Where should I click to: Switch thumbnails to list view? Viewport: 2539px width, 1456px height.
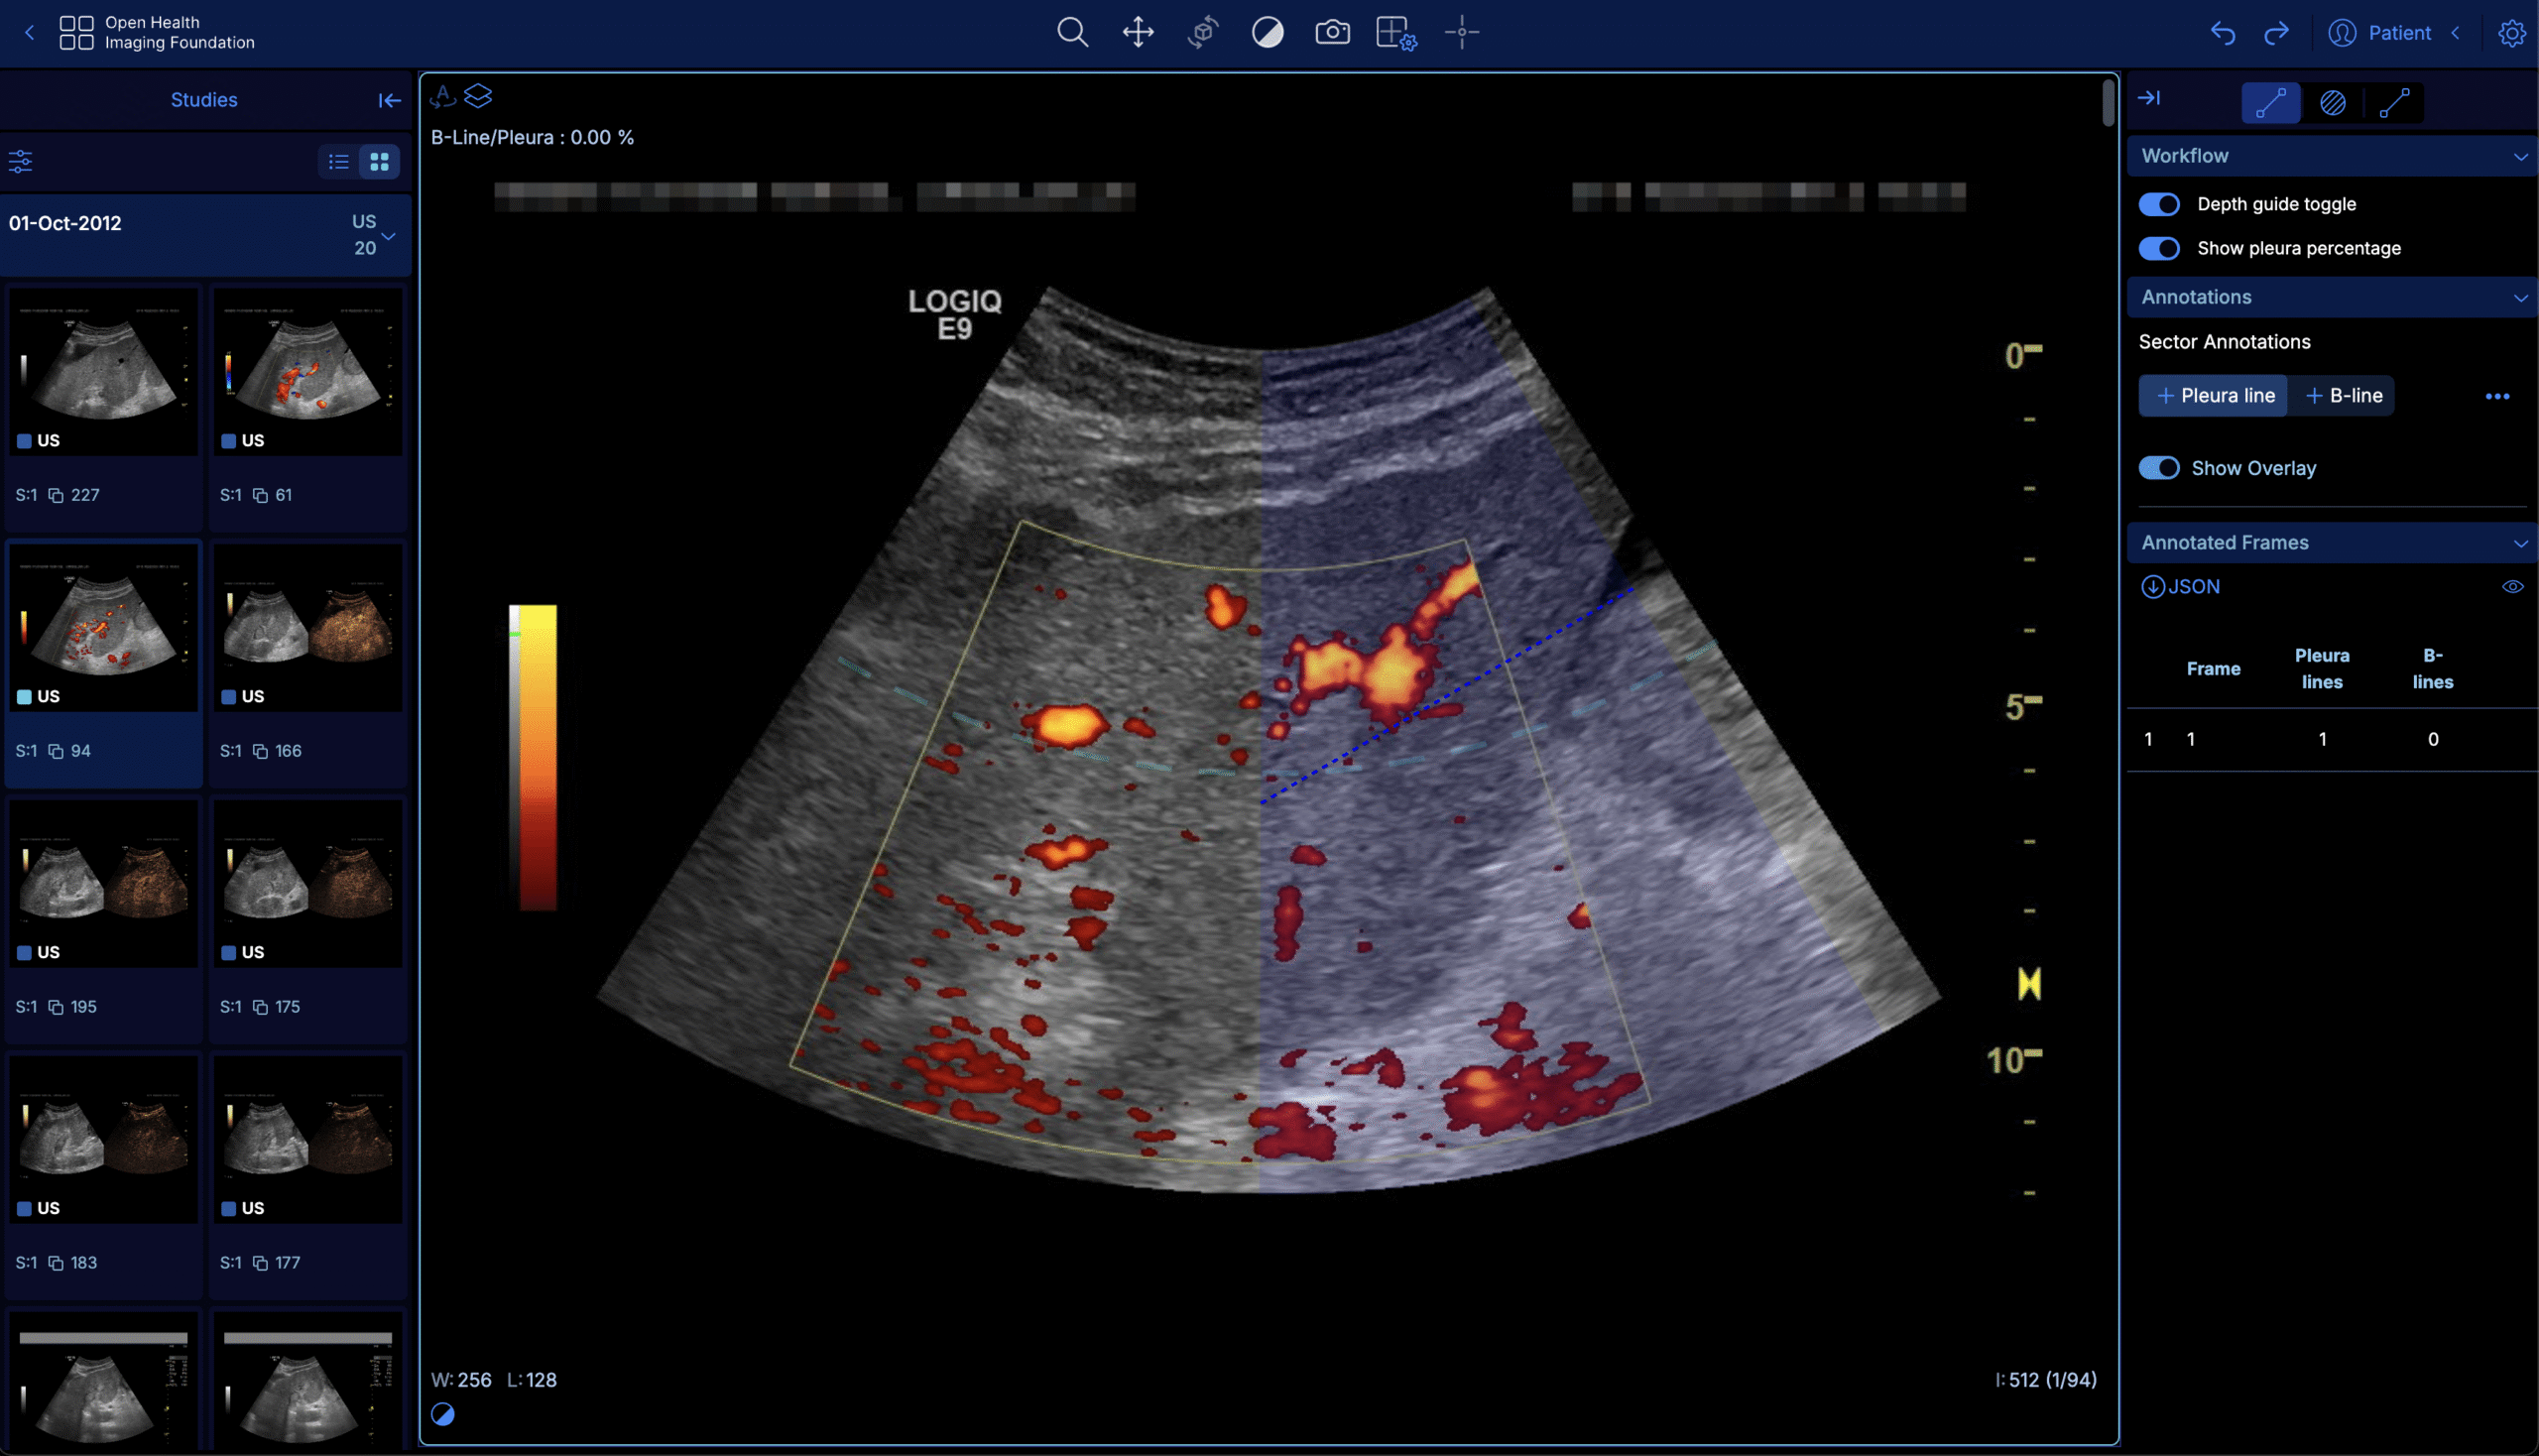pos(338,161)
